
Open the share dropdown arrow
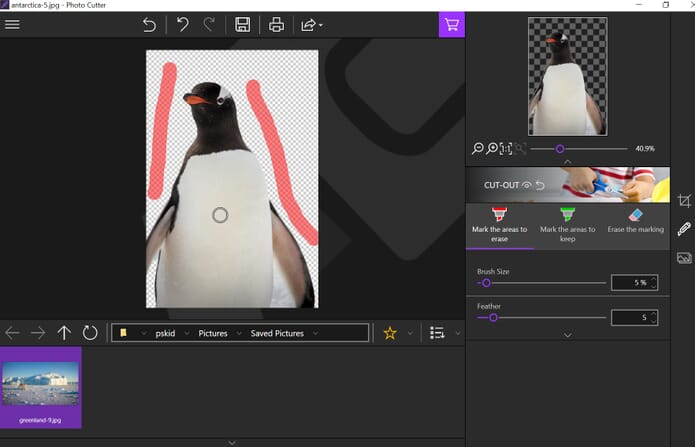320,25
